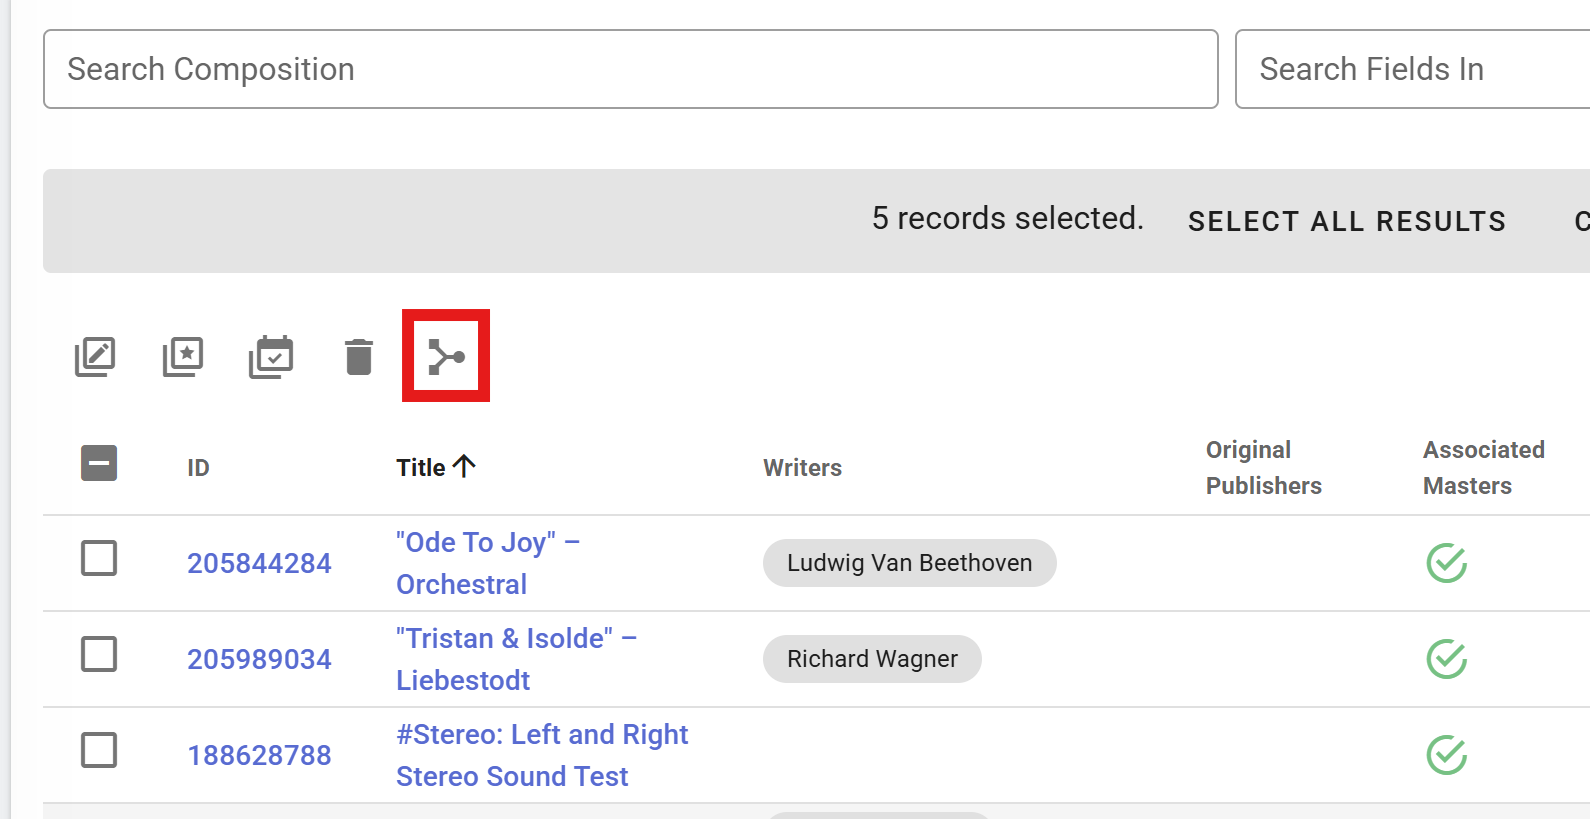This screenshot has height=819, width=1590.
Task: Select the "Tristan & Isolde" row checkbox
Action: pos(99,654)
